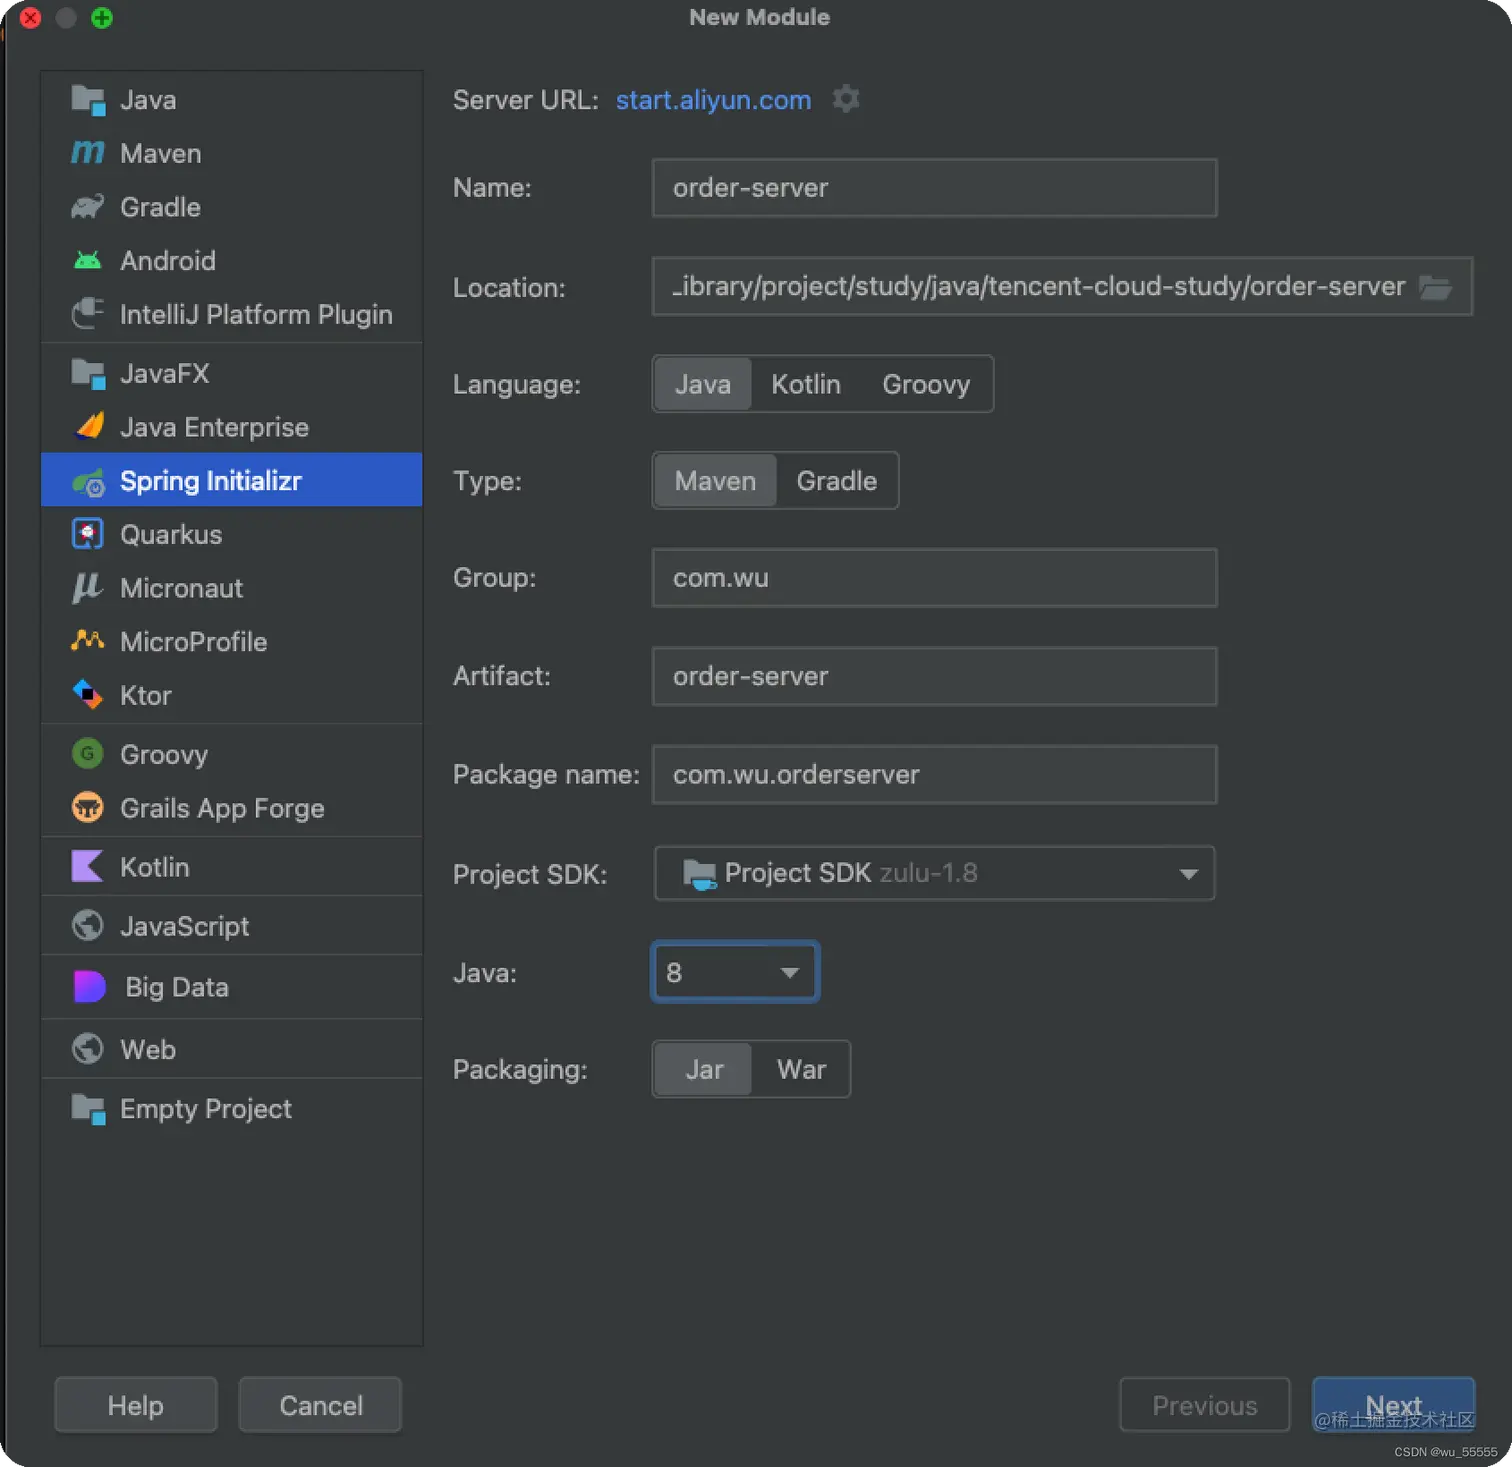Set packaging to Jar
This screenshot has width=1512, height=1467.
704,1069
